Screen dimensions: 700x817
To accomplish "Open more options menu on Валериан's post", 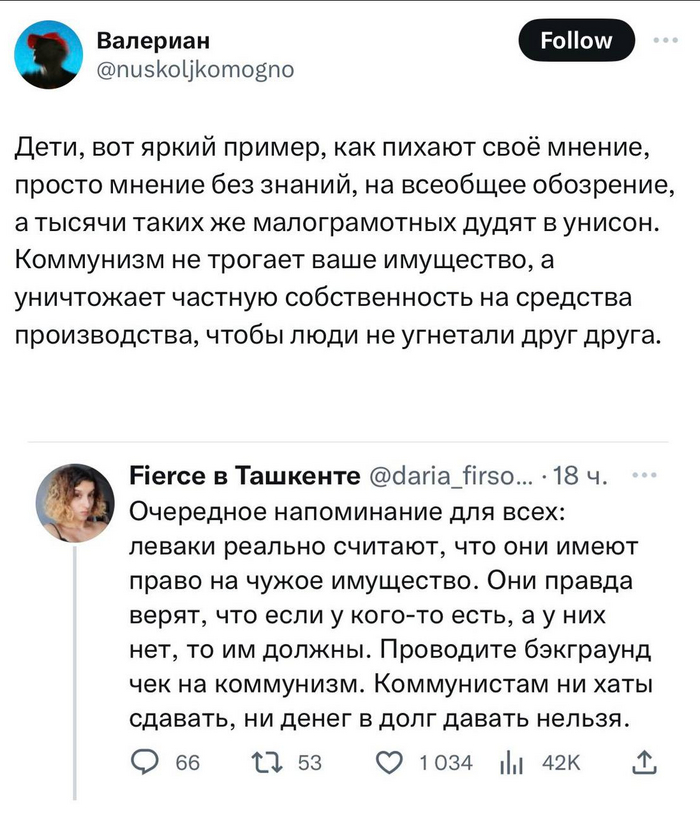I will pos(663,41).
